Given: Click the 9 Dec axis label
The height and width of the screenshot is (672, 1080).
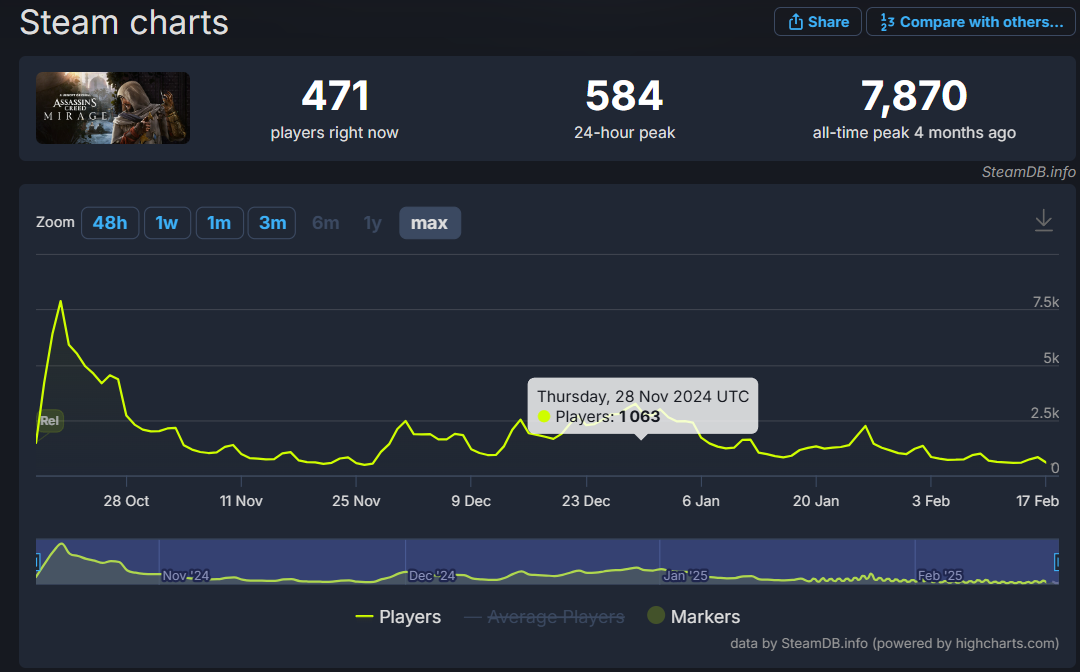Looking at the screenshot, I should click(471, 501).
